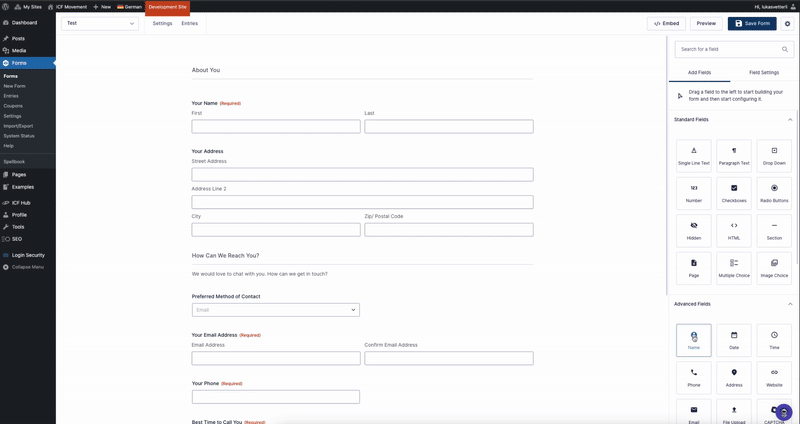Add a Hidden field
Viewport: 800px width, 424px height.
point(693,231)
